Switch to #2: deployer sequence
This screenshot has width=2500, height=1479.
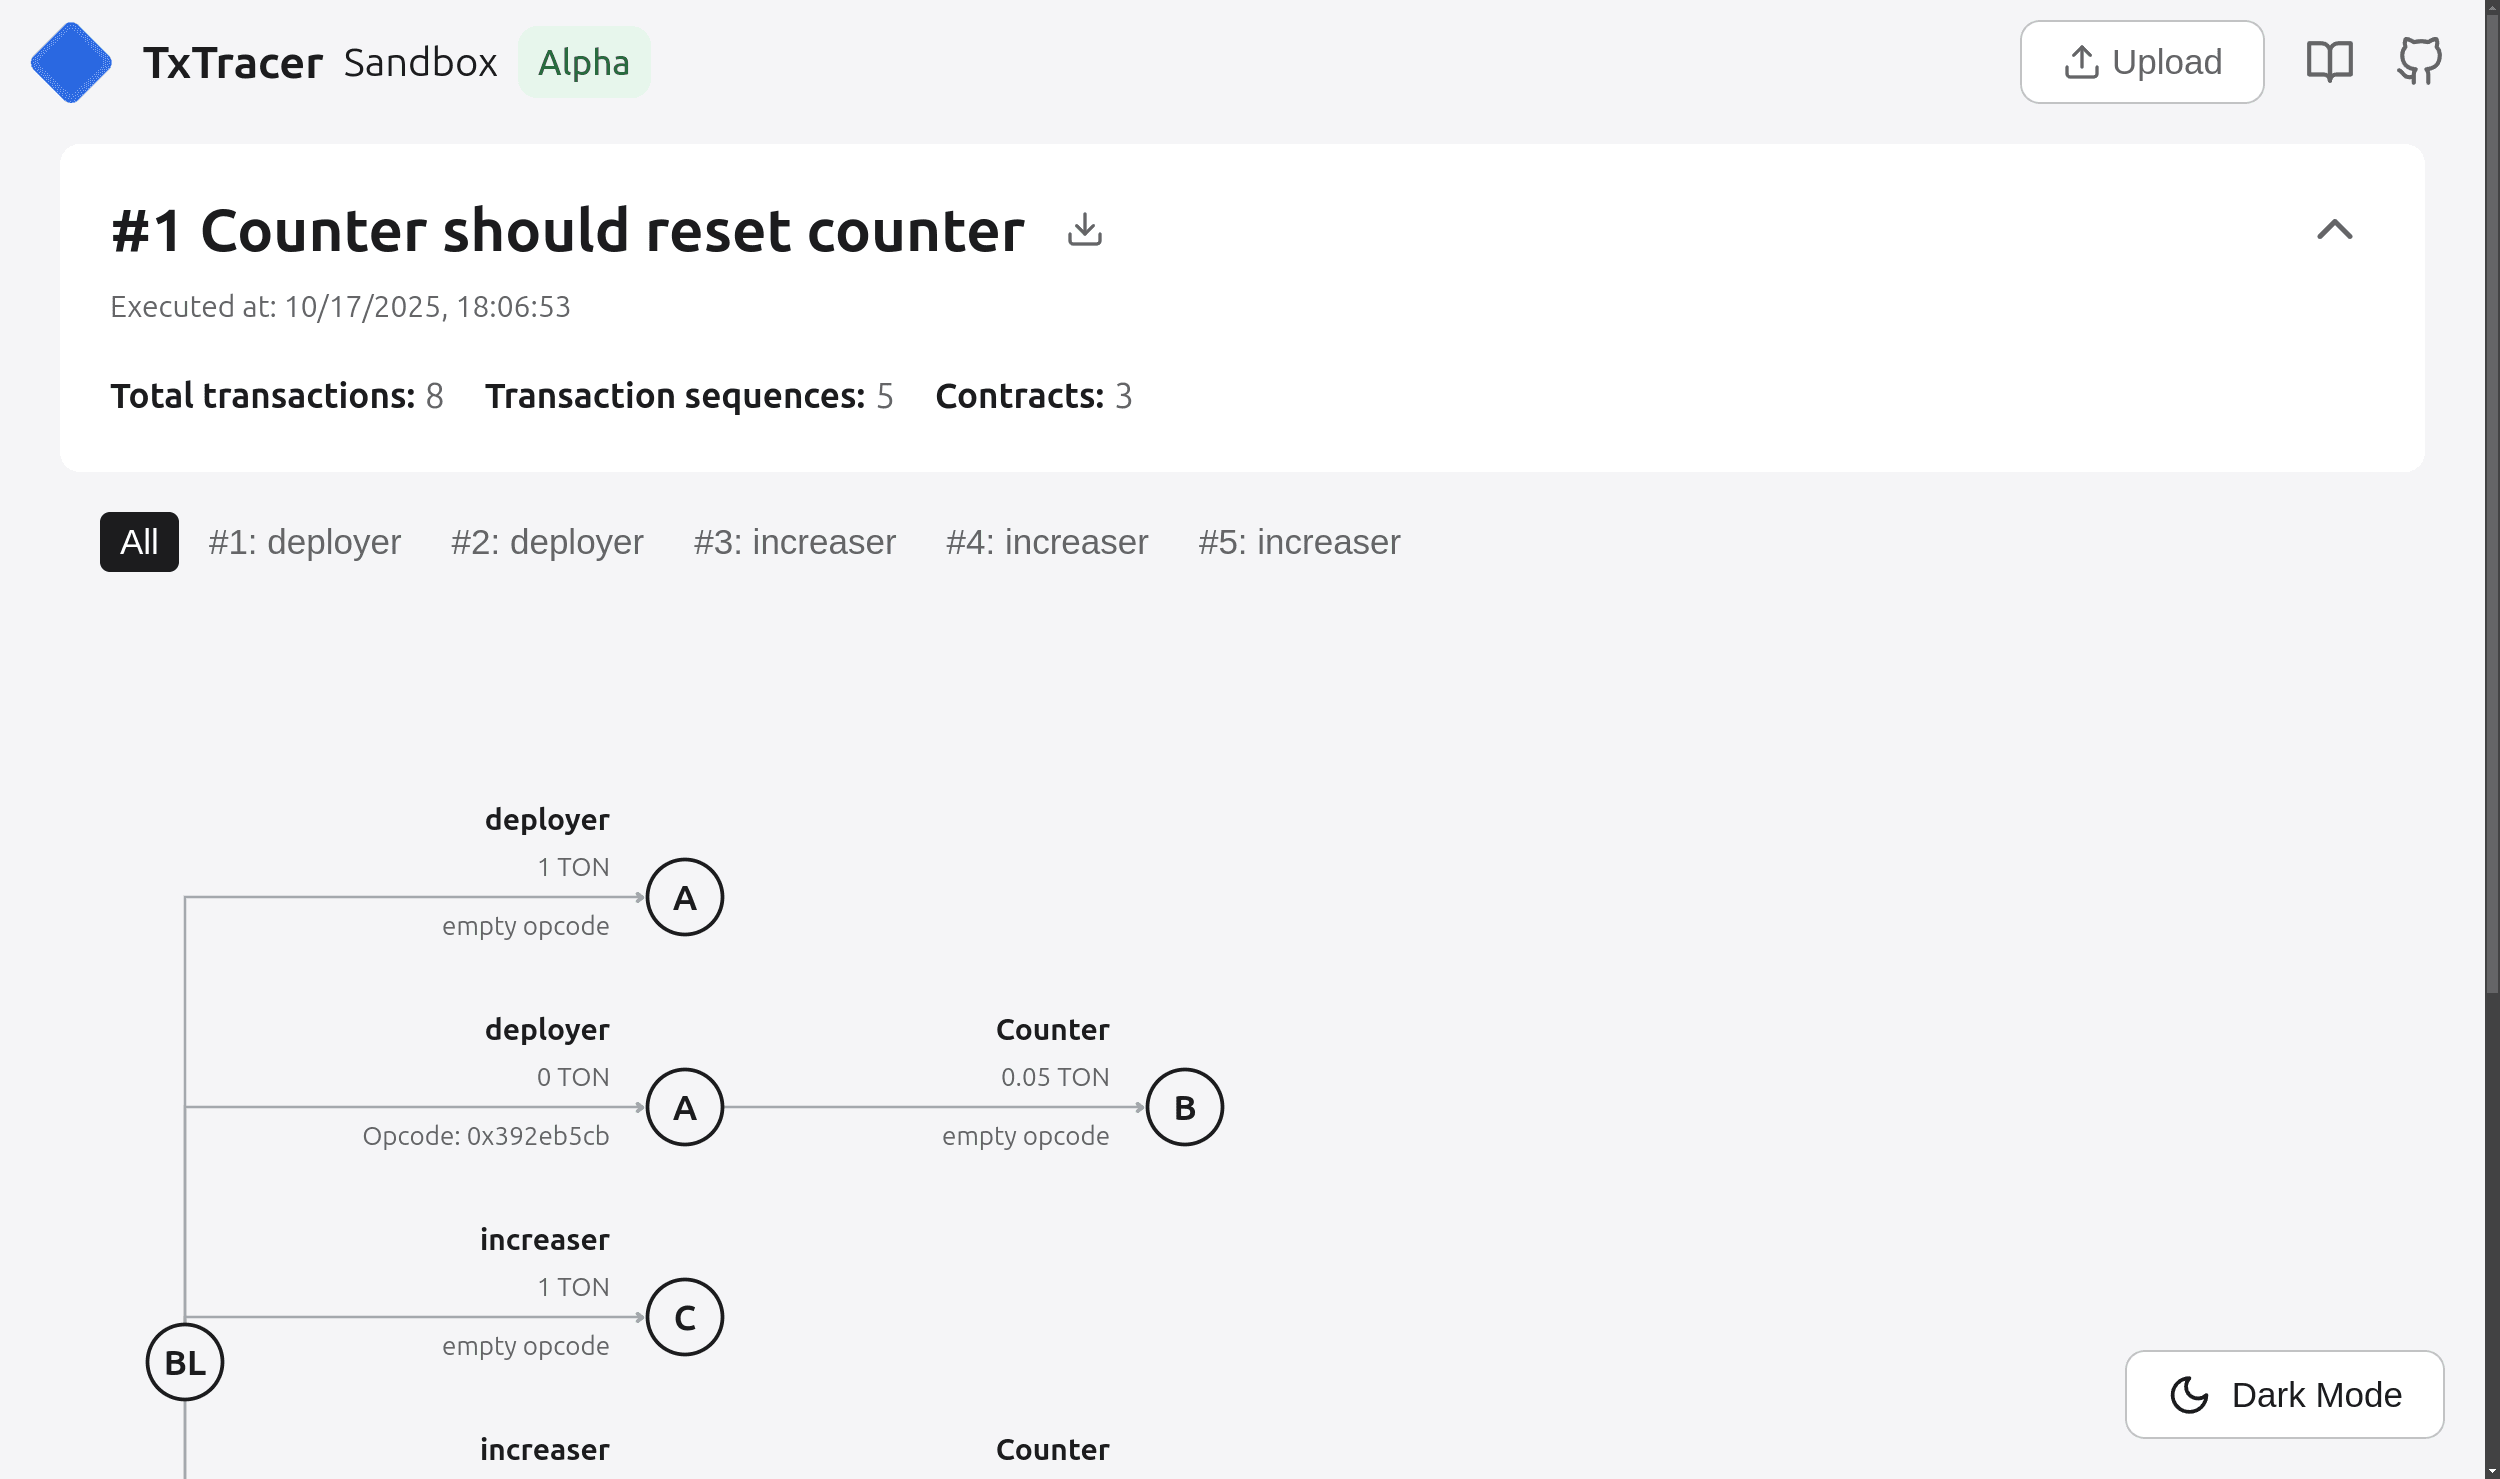coord(547,542)
